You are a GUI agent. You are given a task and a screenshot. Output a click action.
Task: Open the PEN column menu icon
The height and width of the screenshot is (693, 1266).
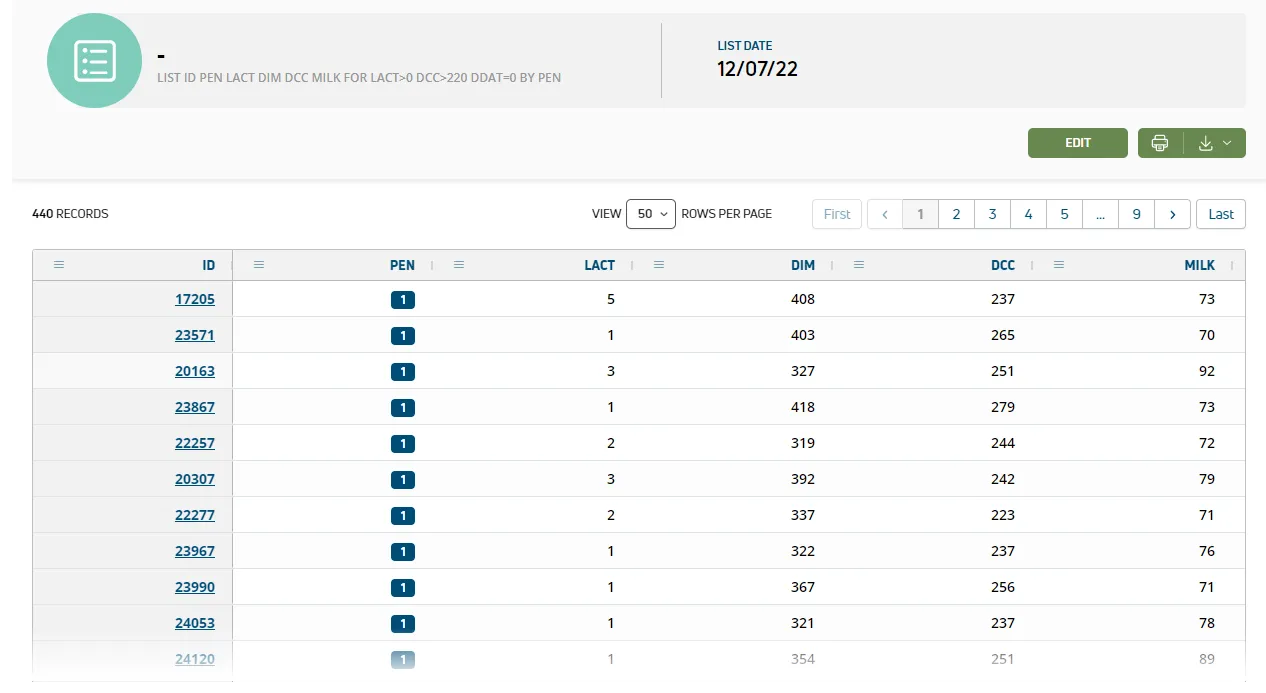(259, 265)
